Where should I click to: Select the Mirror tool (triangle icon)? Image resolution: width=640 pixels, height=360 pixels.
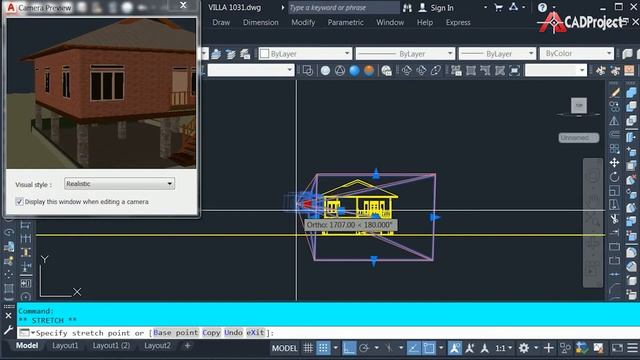615,120
